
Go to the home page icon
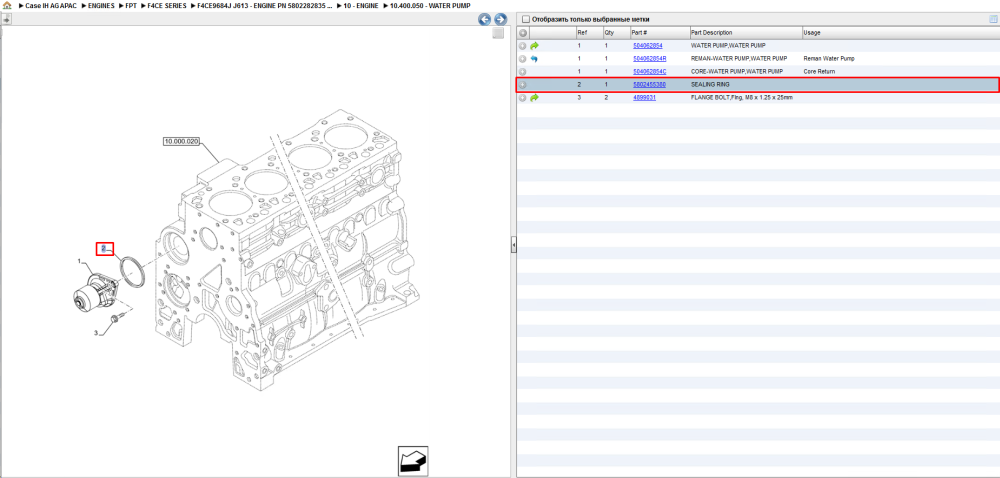pyautogui.click(x=6, y=5)
